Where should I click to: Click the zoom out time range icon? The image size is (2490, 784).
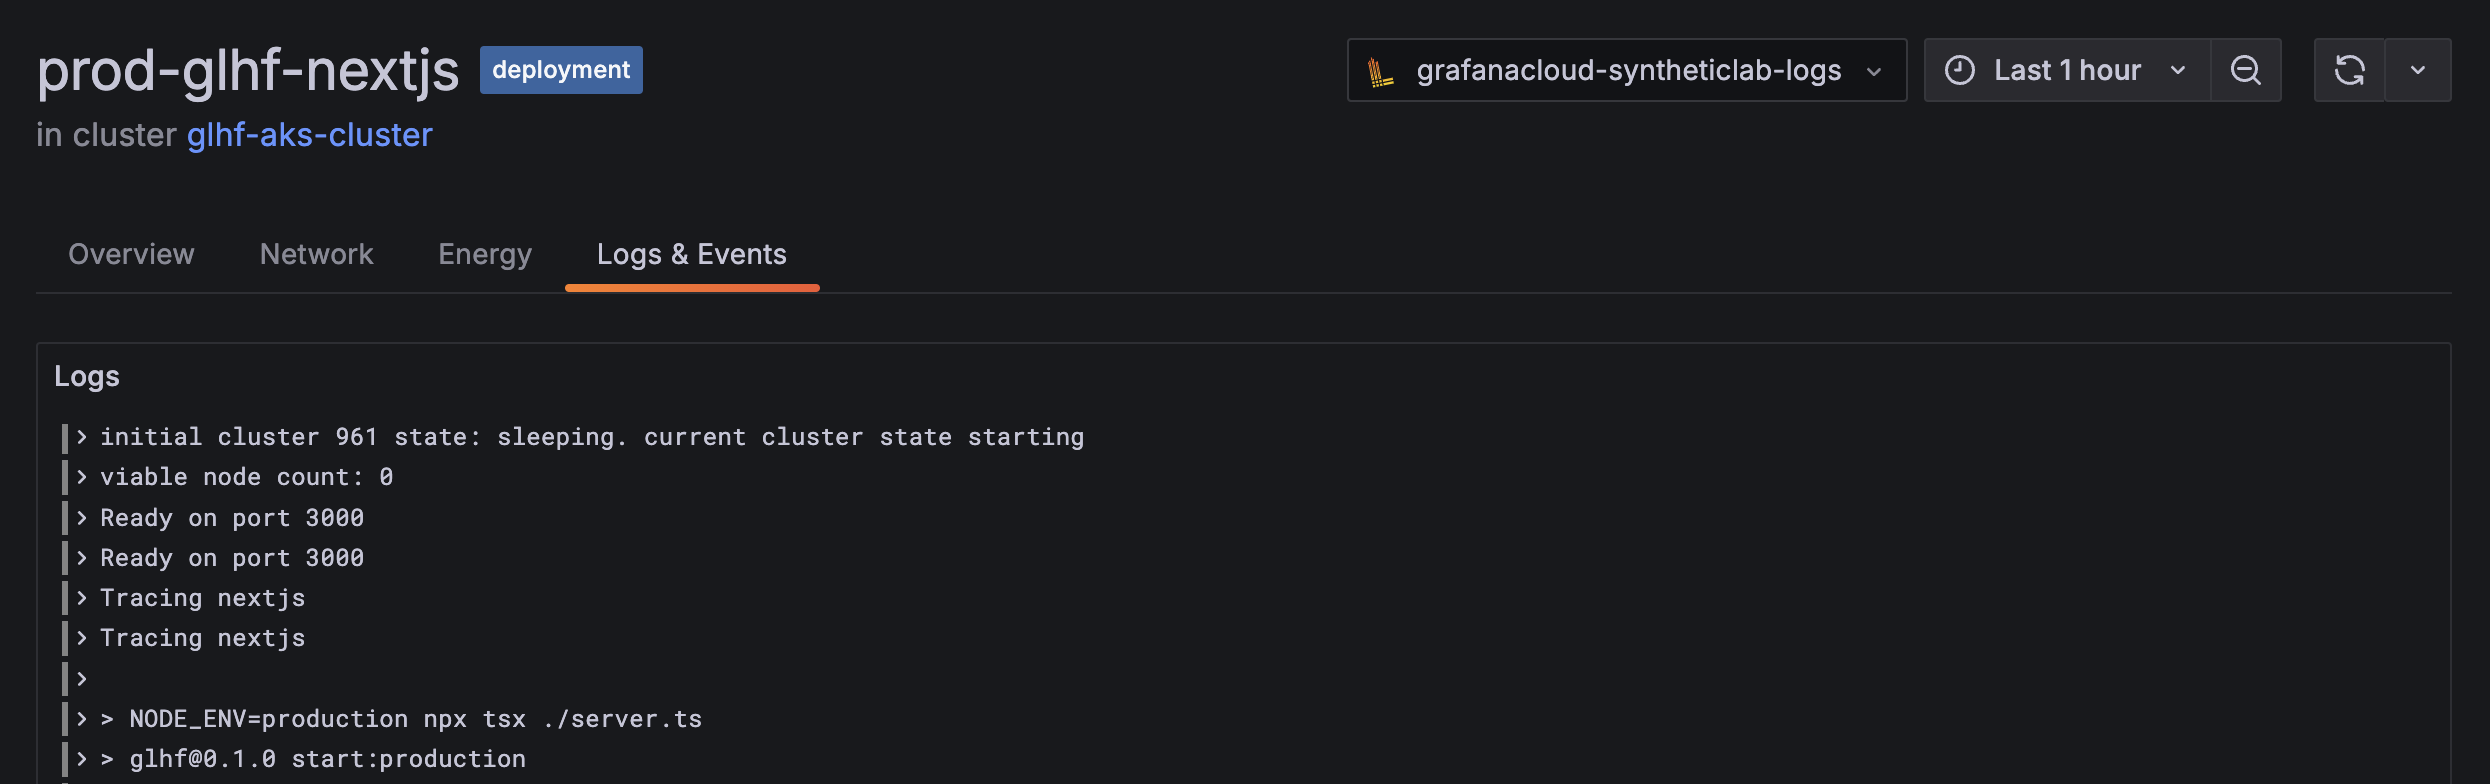[2246, 70]
